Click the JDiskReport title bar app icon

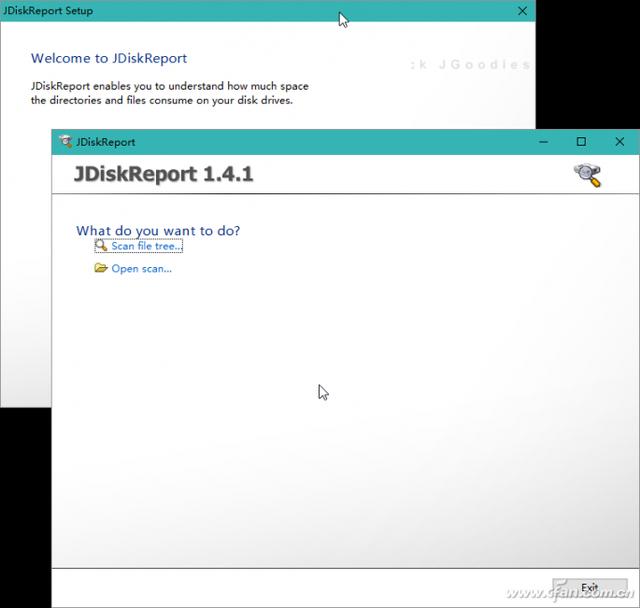65,142
